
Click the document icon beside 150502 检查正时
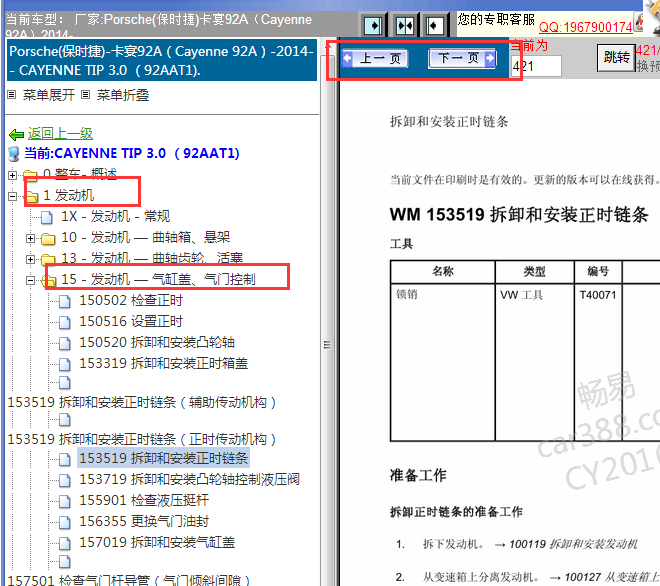click(64, 302)
